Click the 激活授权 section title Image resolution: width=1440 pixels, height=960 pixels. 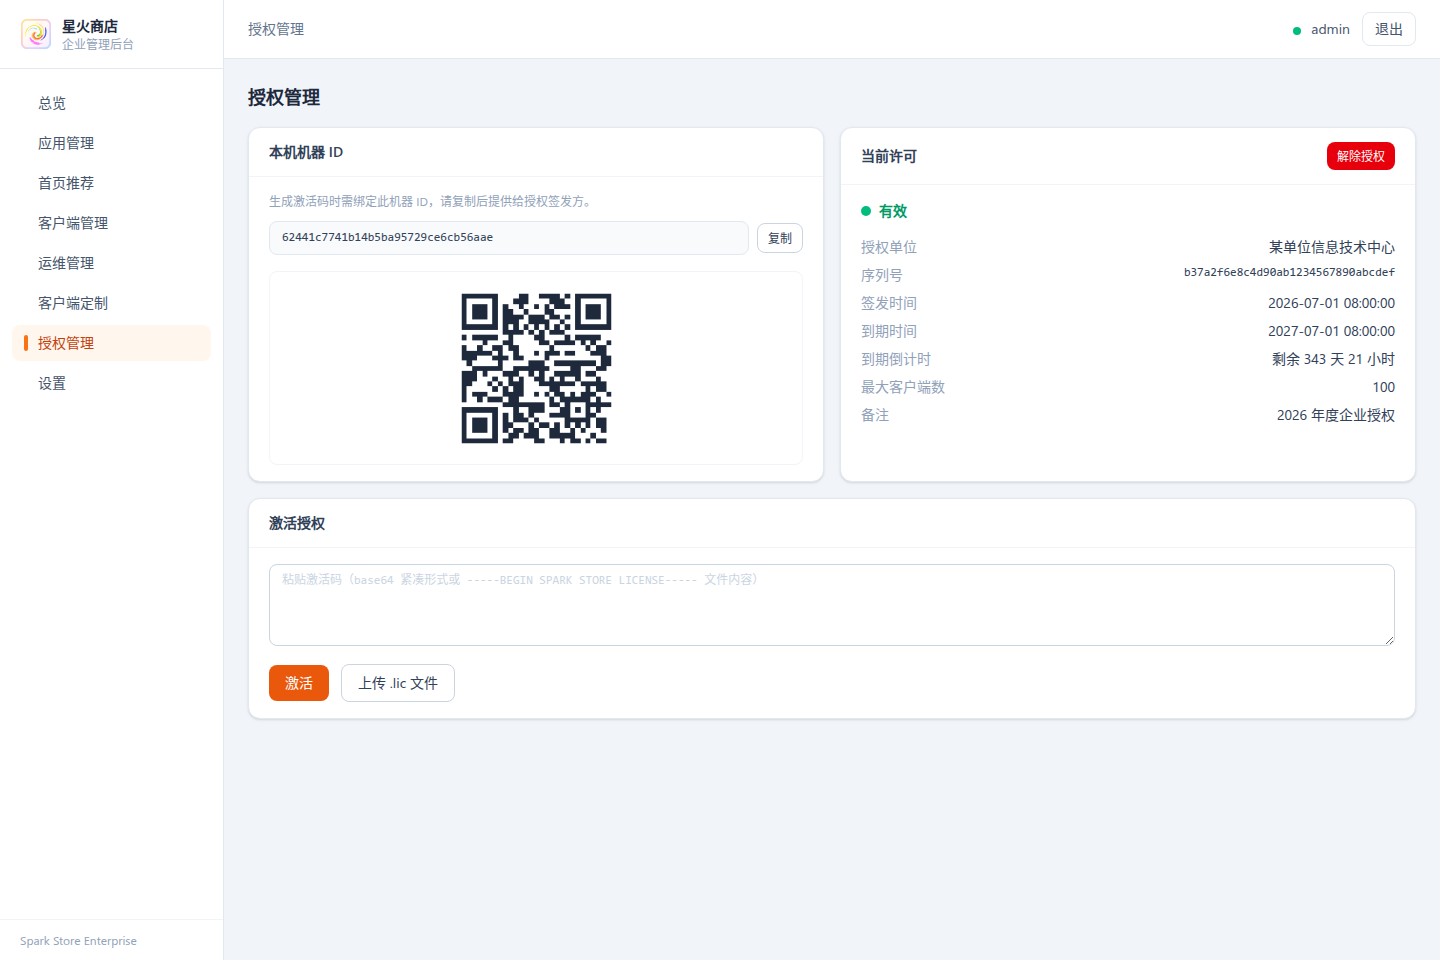pyautogui.click(x=297, y=523)
